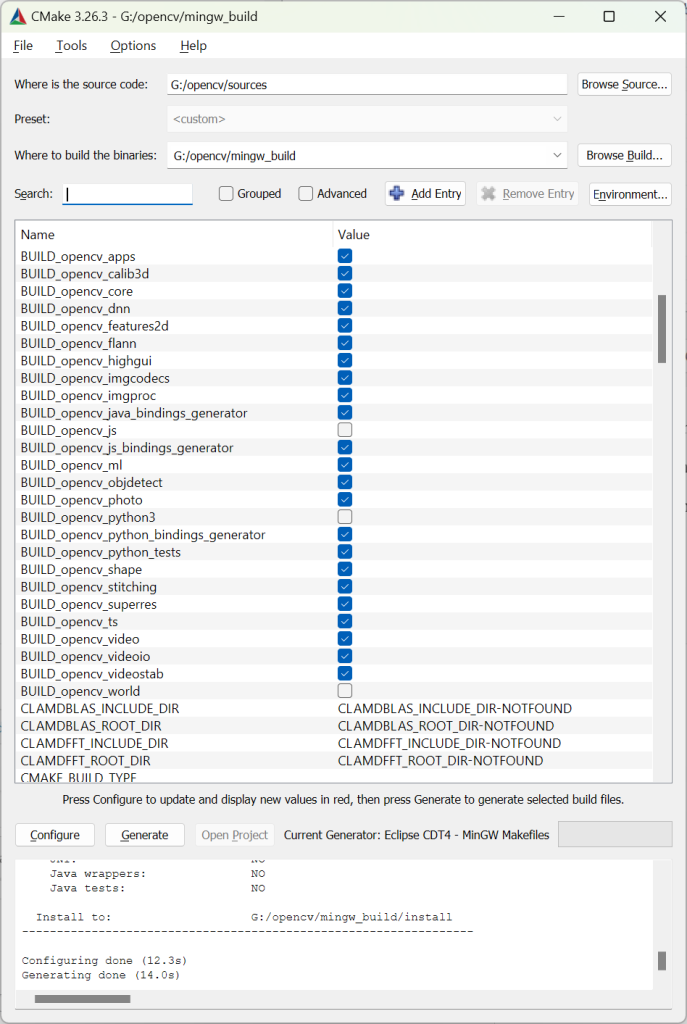
Task: Check the BUILD_opencv_world checkbox
Action: (345, 690)
